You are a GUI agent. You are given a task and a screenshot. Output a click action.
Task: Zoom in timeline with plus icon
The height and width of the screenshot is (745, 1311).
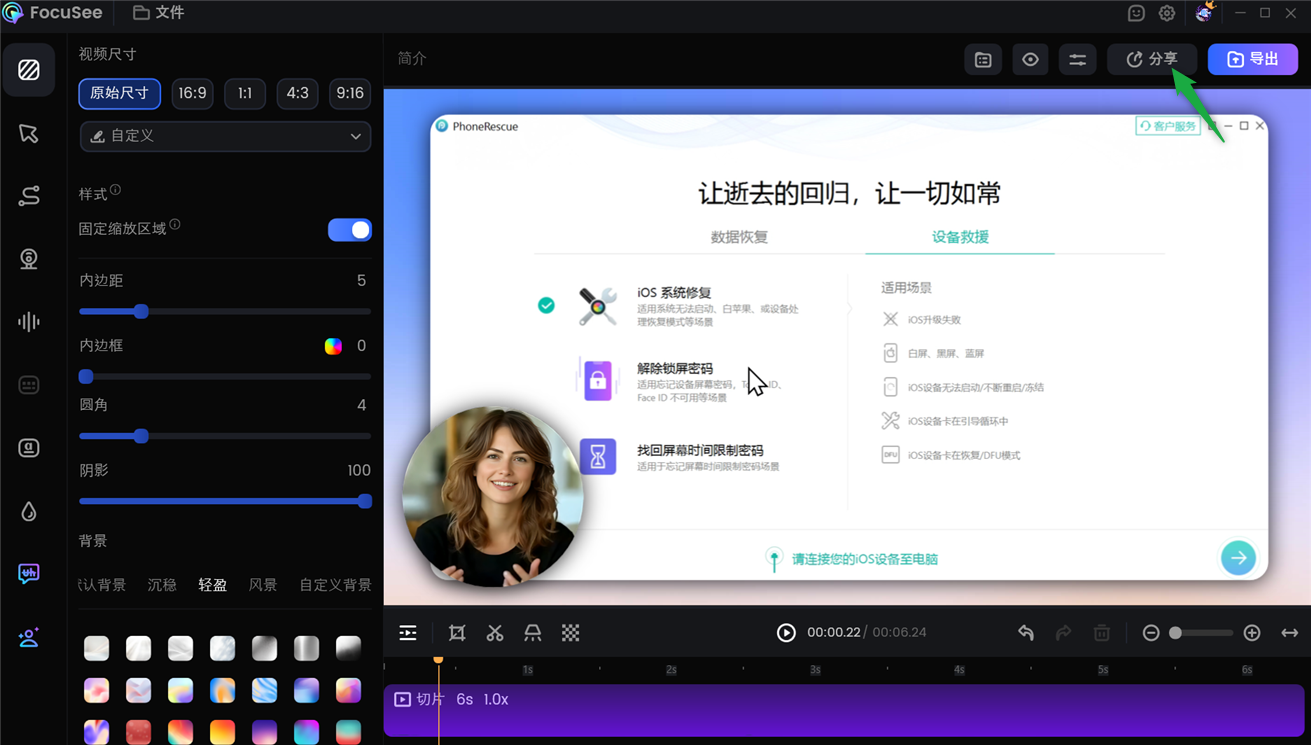point(1252,633)
